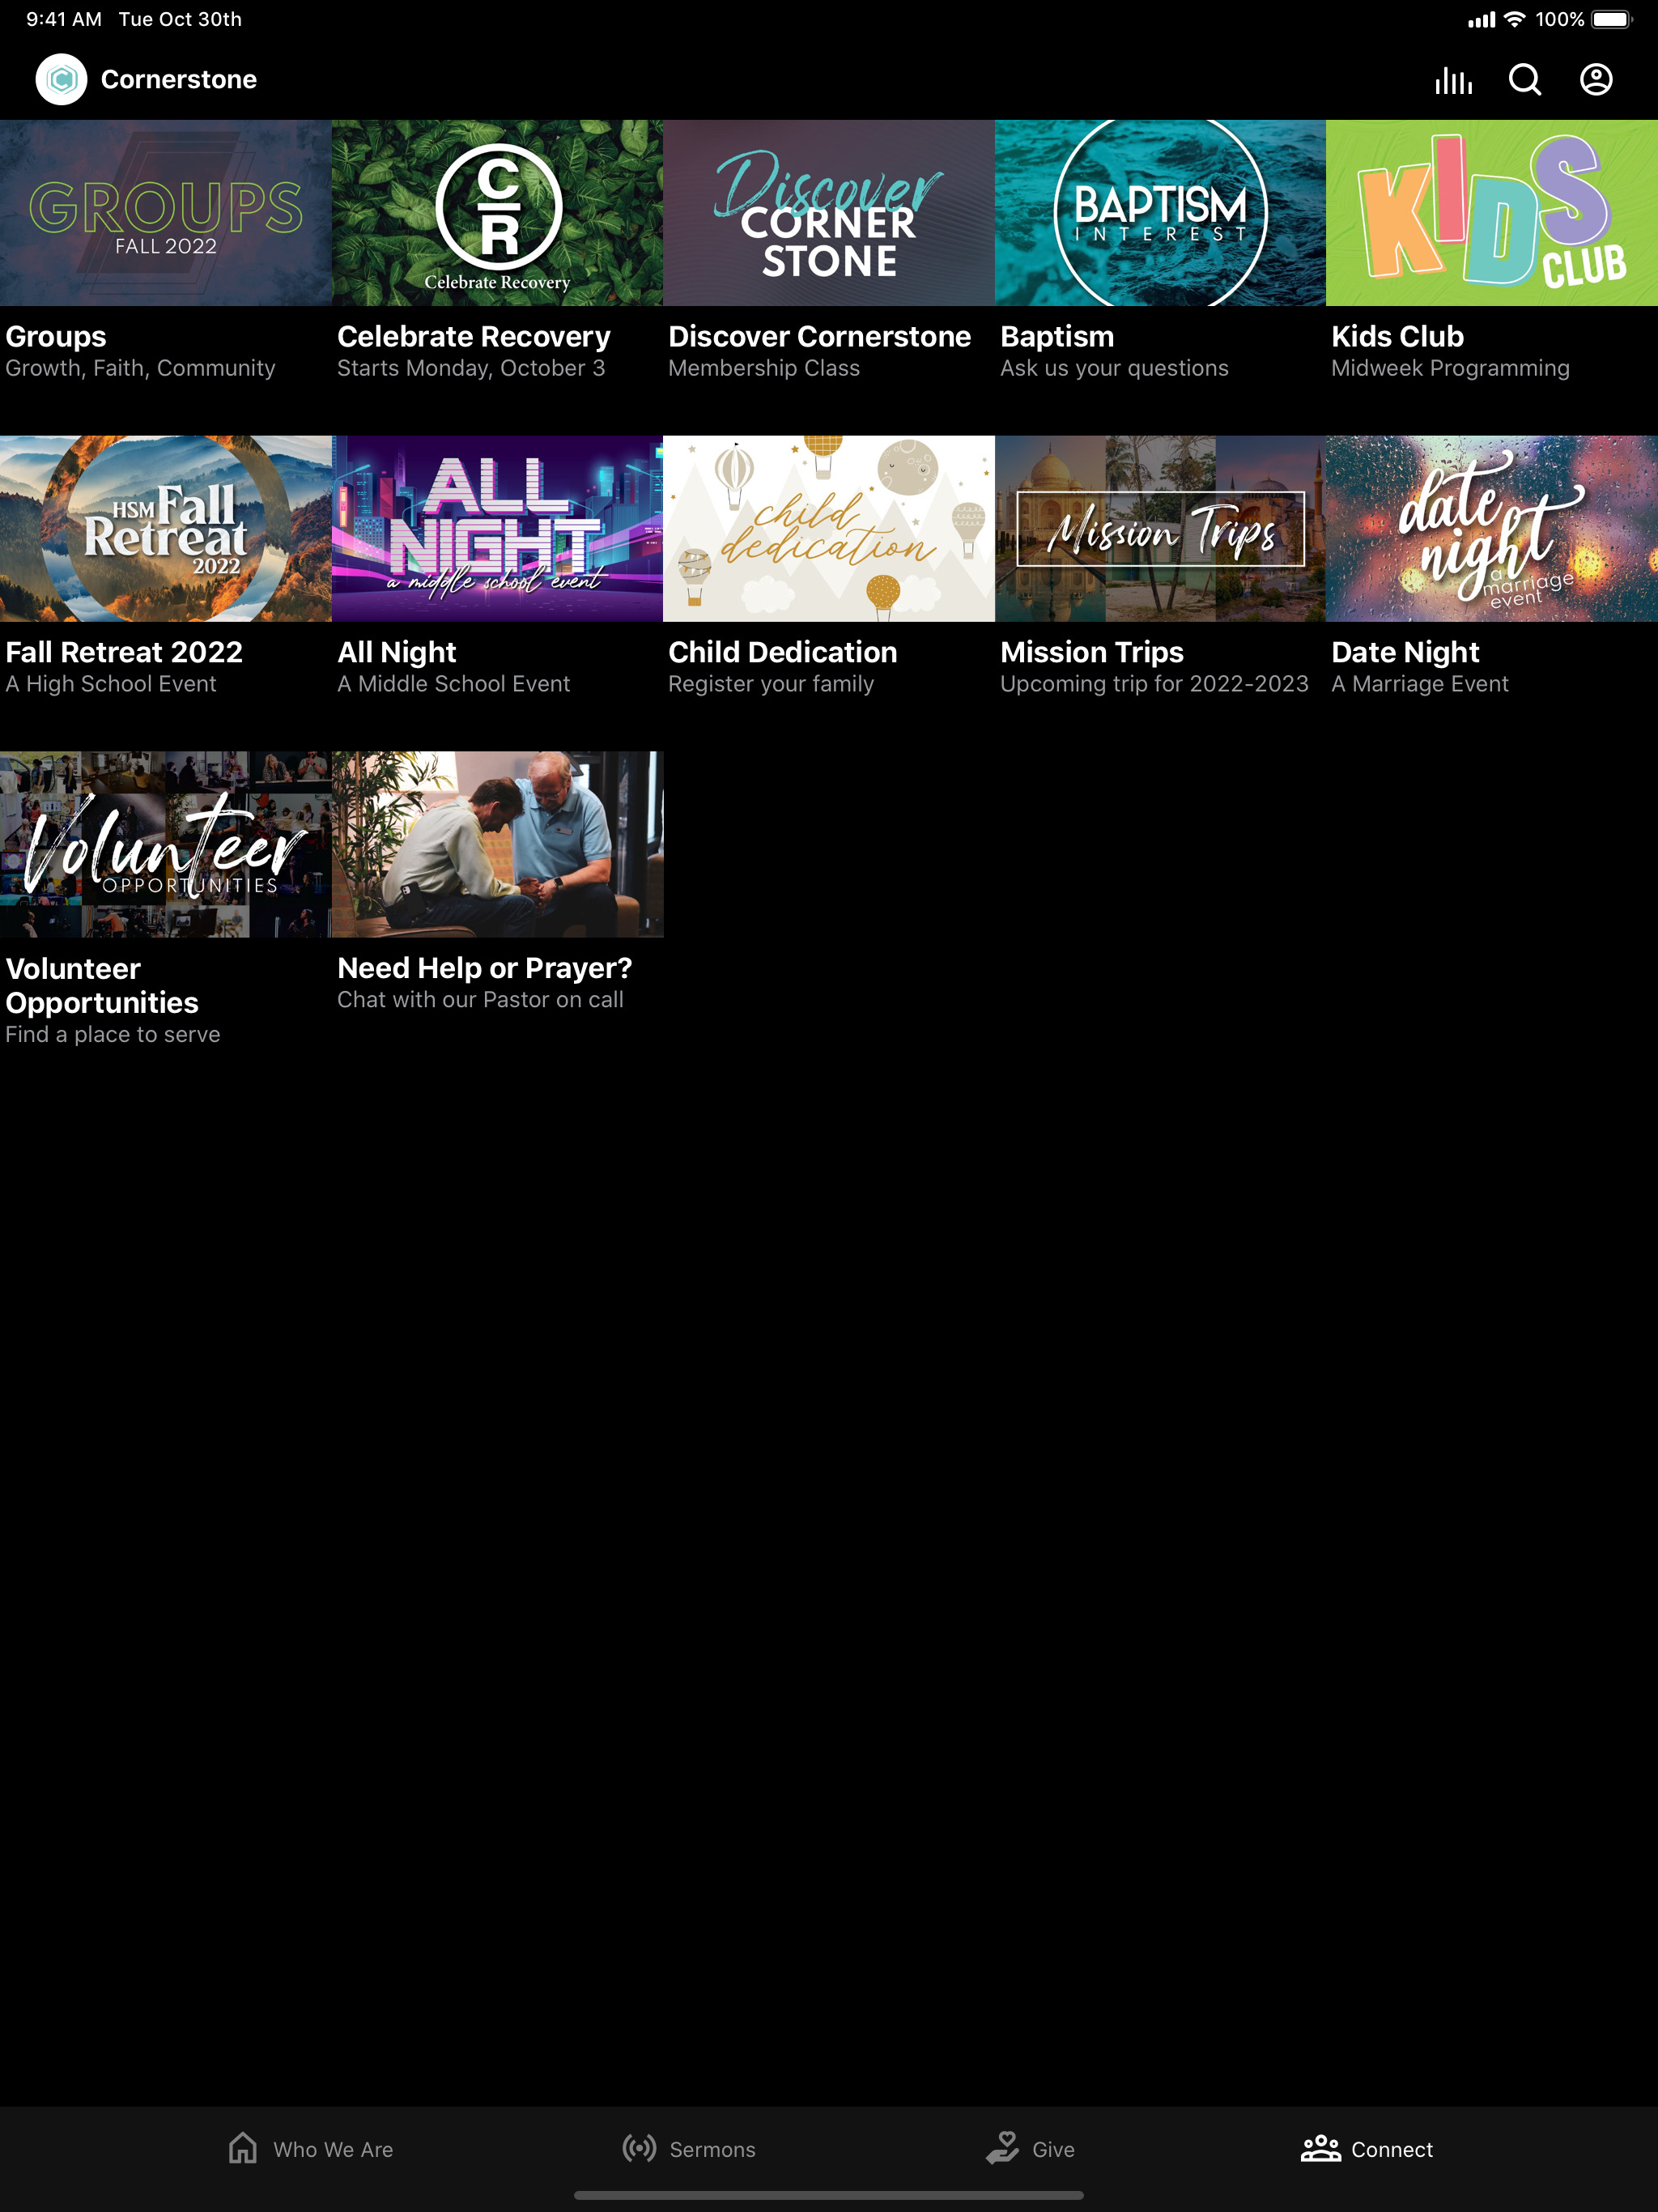Screen dimensions: 1658x2212
Task: Click "Chat with our Pastor on call"
Action: [481, 1000]
